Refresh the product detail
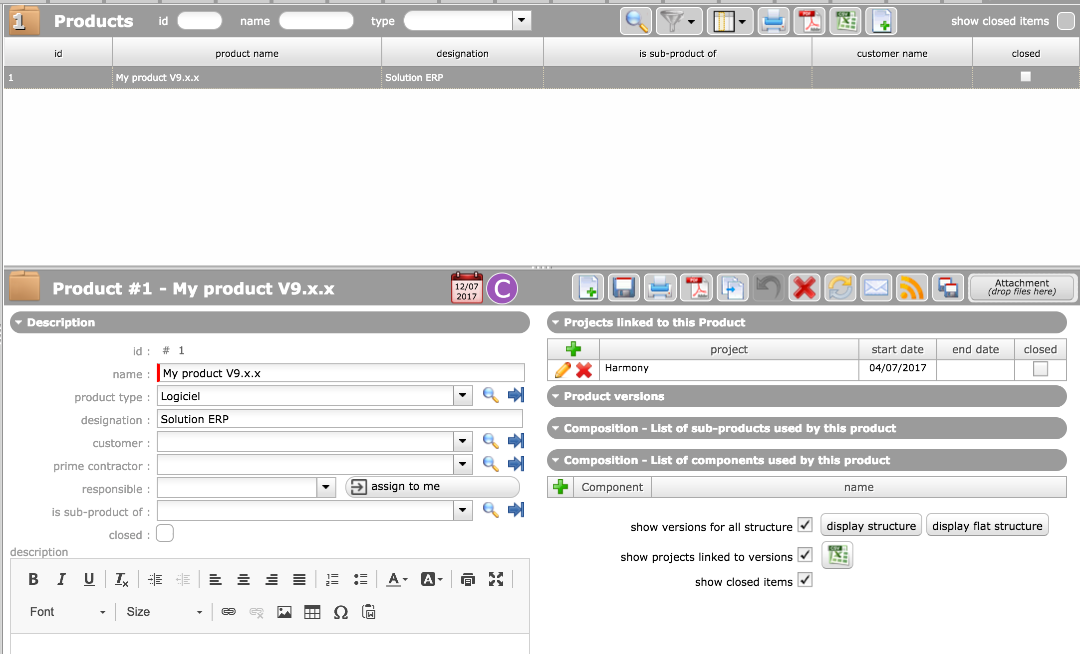 point(840,288)
